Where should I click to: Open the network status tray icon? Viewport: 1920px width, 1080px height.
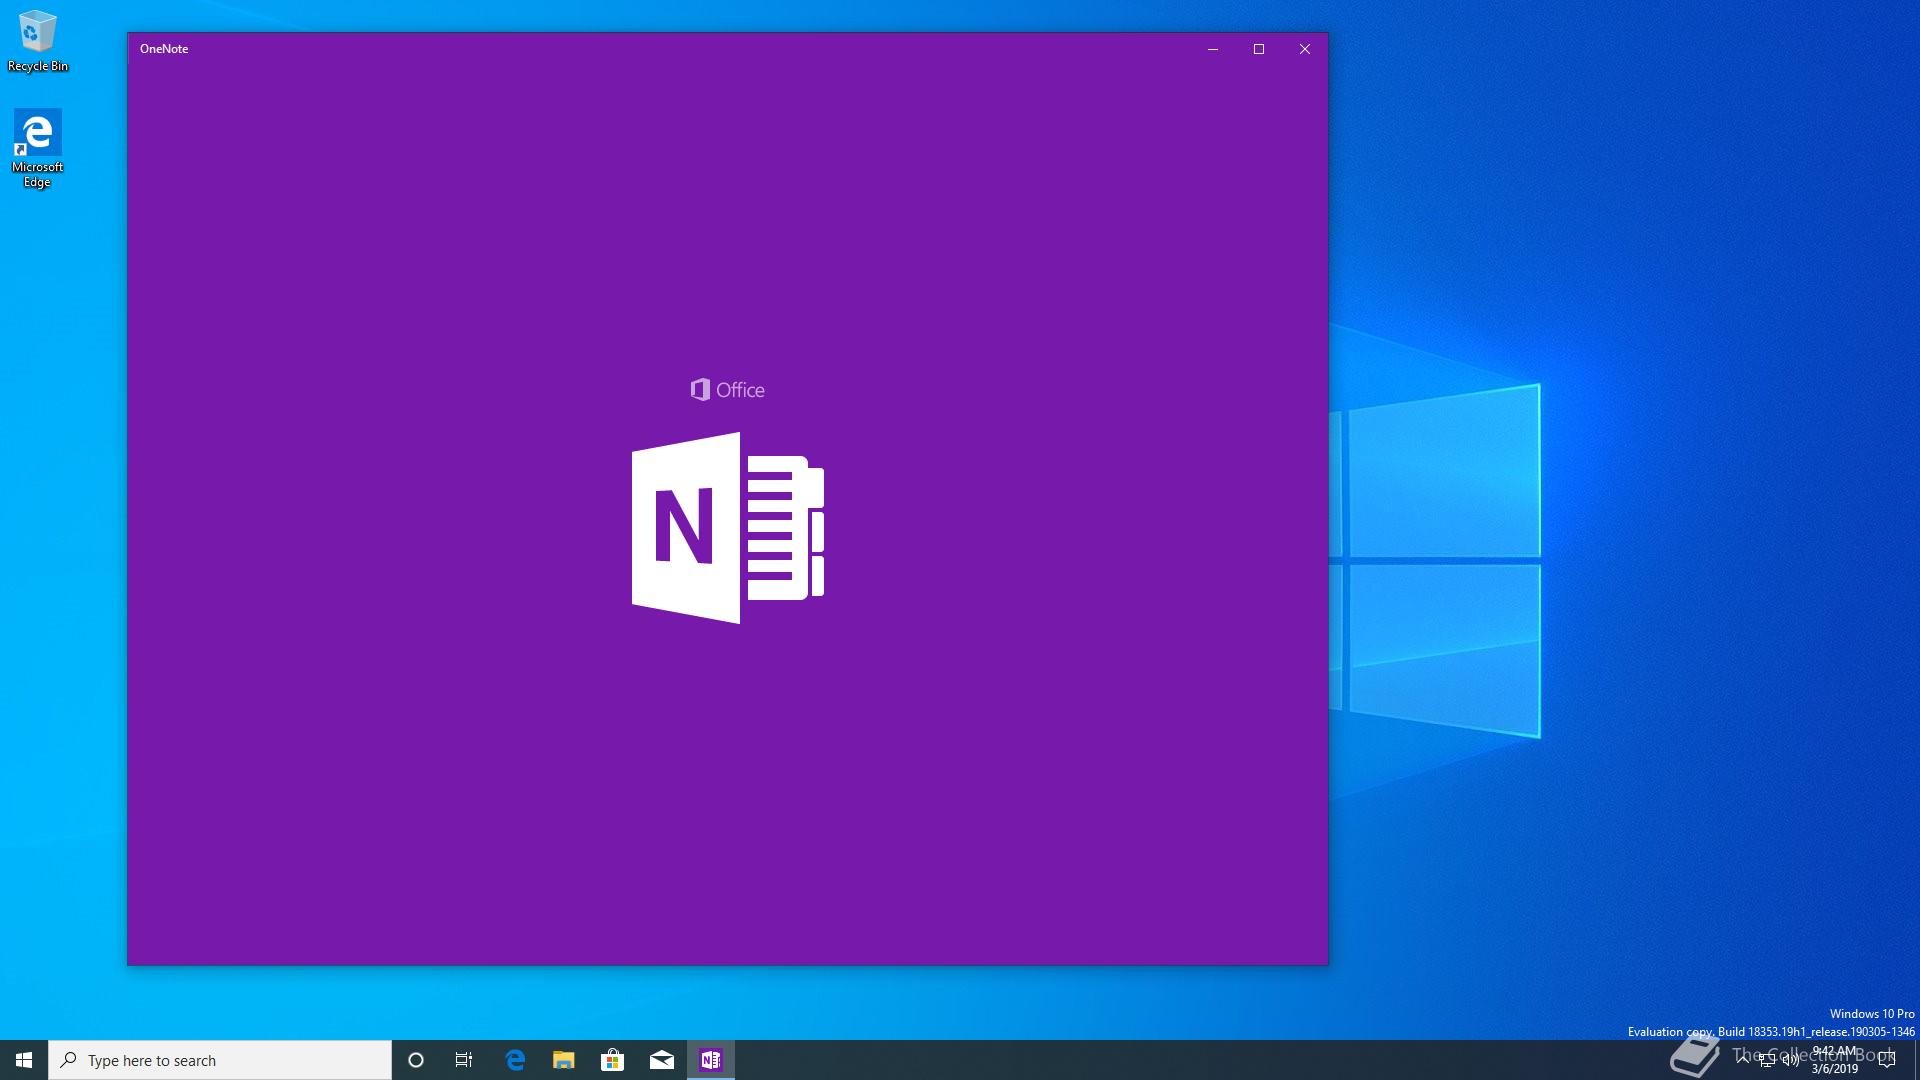(1767, 1060)
